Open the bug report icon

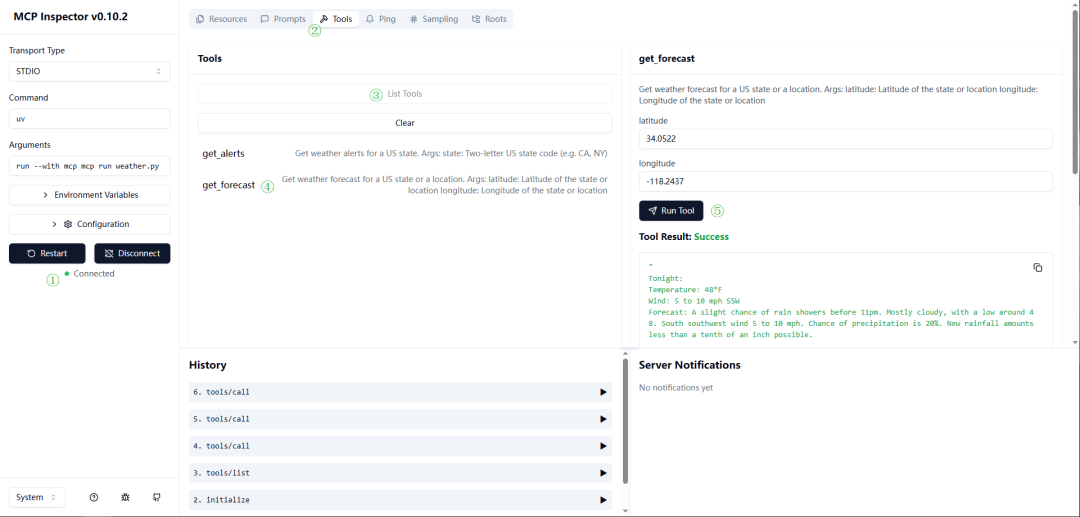click(125, 497)
